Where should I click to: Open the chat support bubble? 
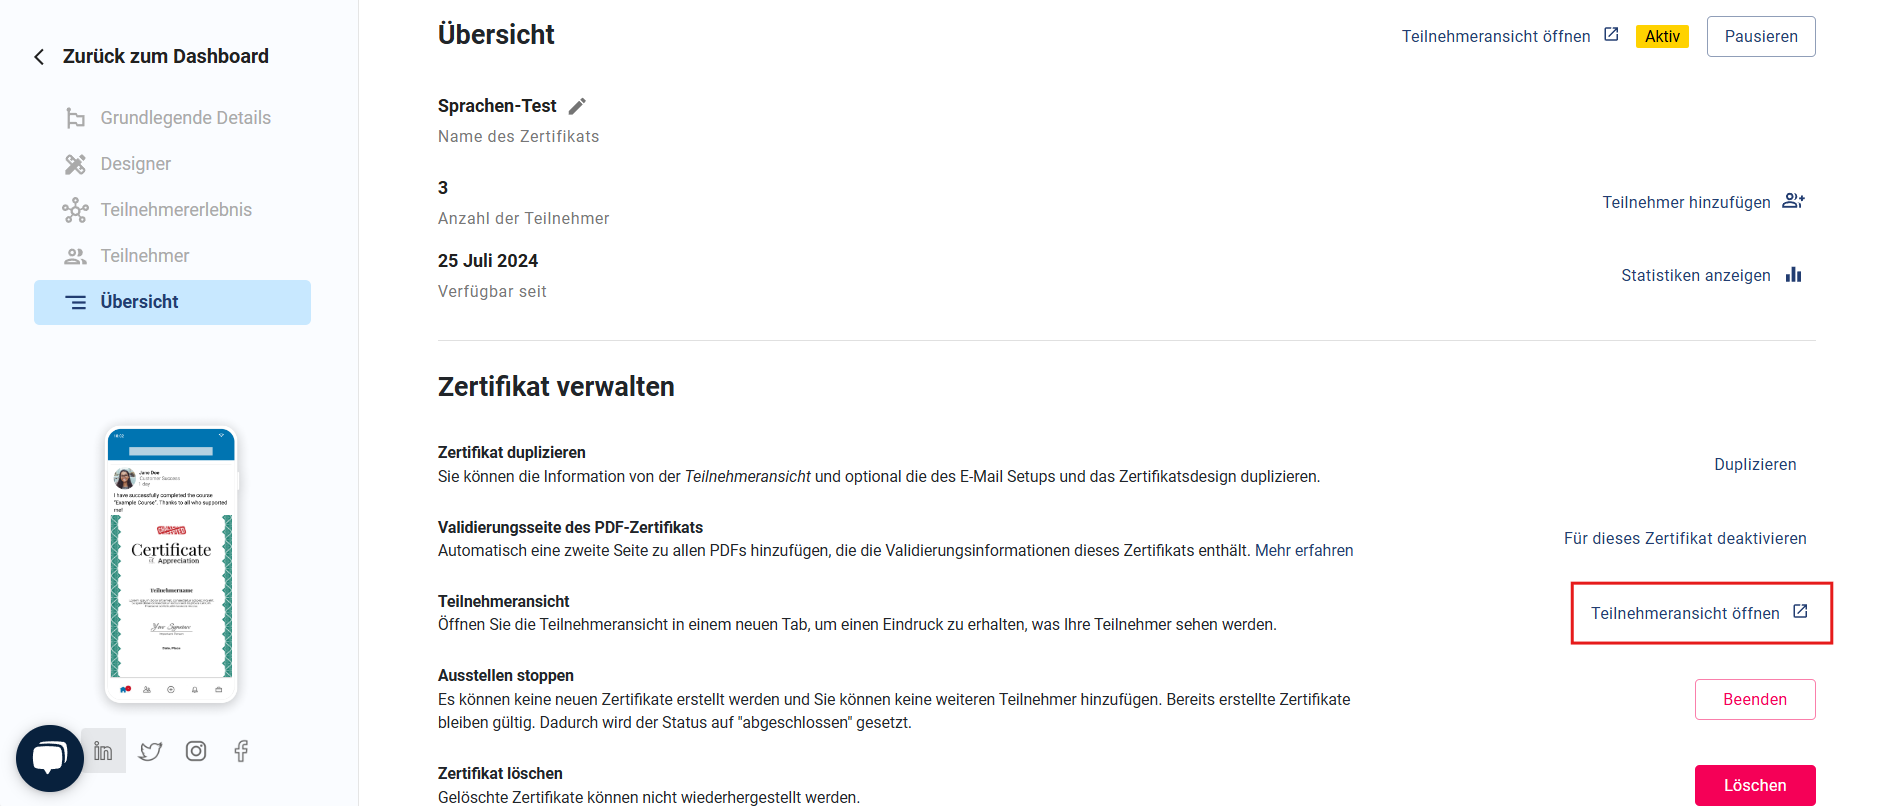click(50, 758)
